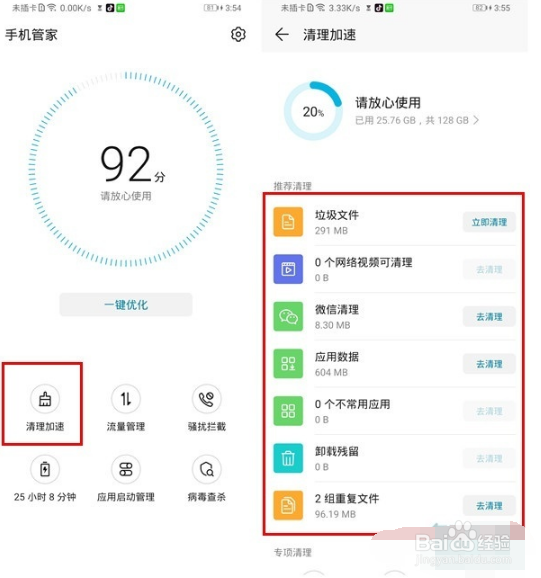541x578 pixels.
Task: Click 去清理 for 重复文件
Action: tap(489, 506)
